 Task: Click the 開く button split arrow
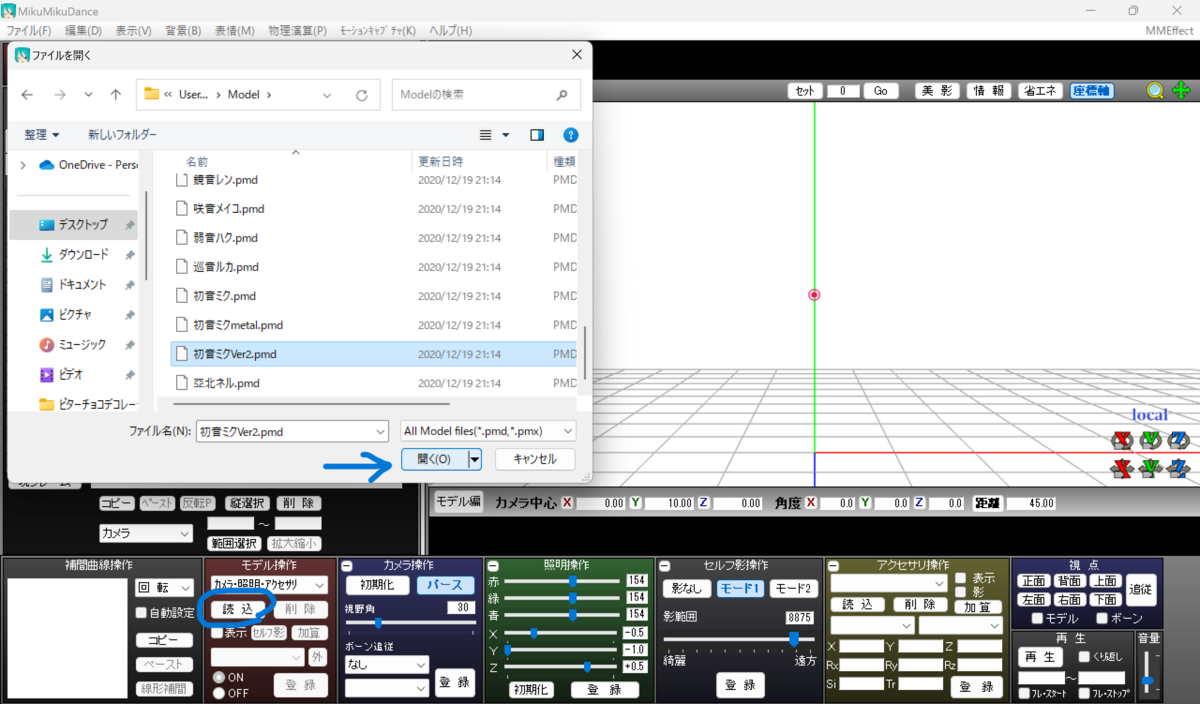pos(475,459)
